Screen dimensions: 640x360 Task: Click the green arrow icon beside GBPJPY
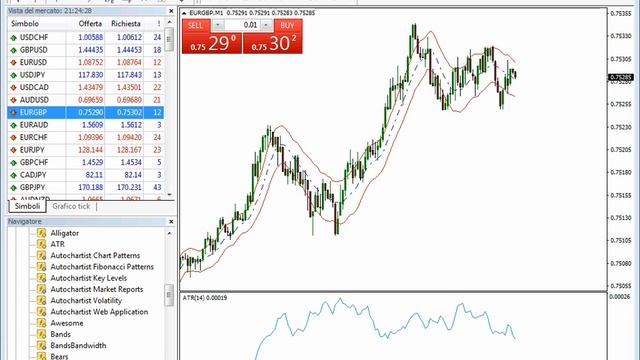pyautogui.click(x=13, y=188)
